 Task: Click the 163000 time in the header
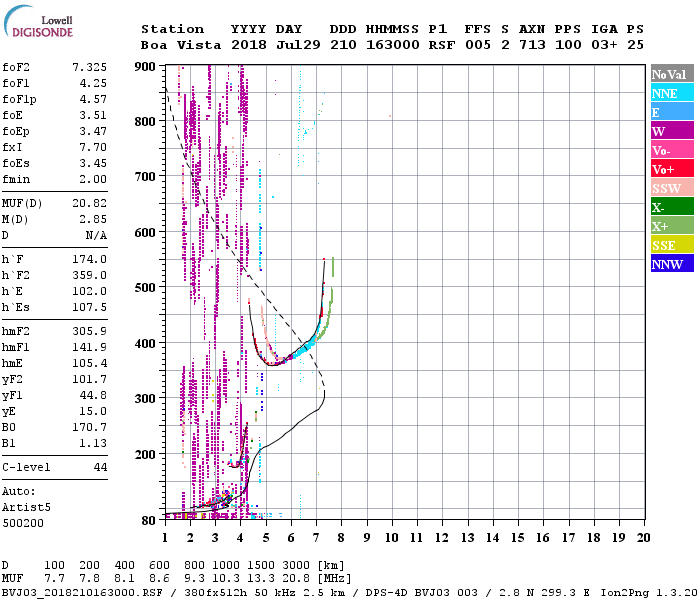pos(393,45)
